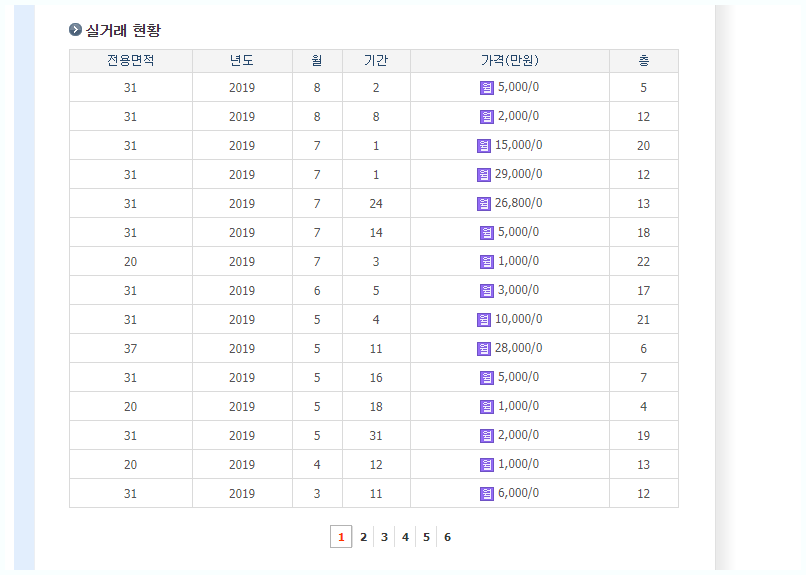The height and width of the screenshot is (575, 806).
Task: Click the floor cell showing 17
Action: 644,291
